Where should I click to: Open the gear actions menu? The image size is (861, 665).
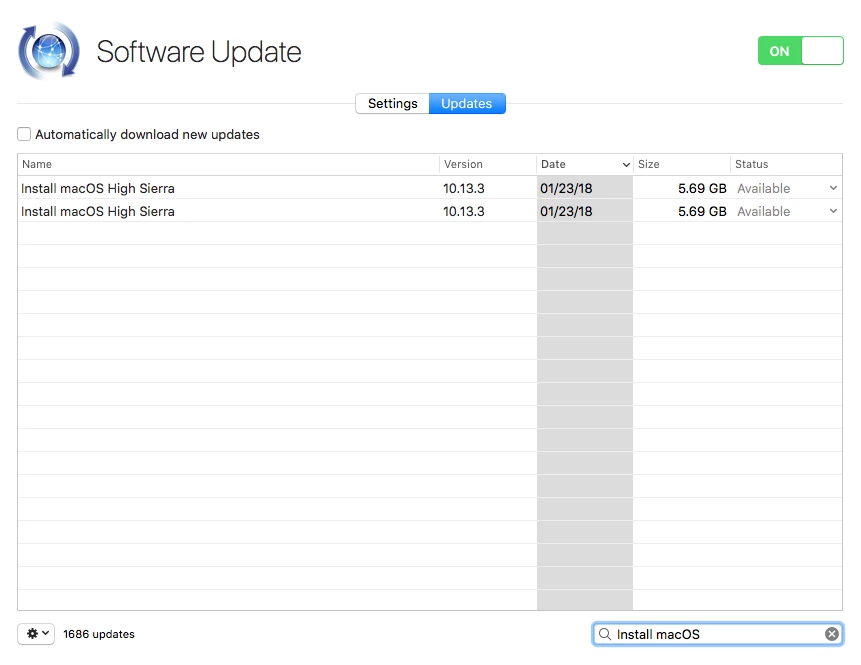click(x=36, y=634)
